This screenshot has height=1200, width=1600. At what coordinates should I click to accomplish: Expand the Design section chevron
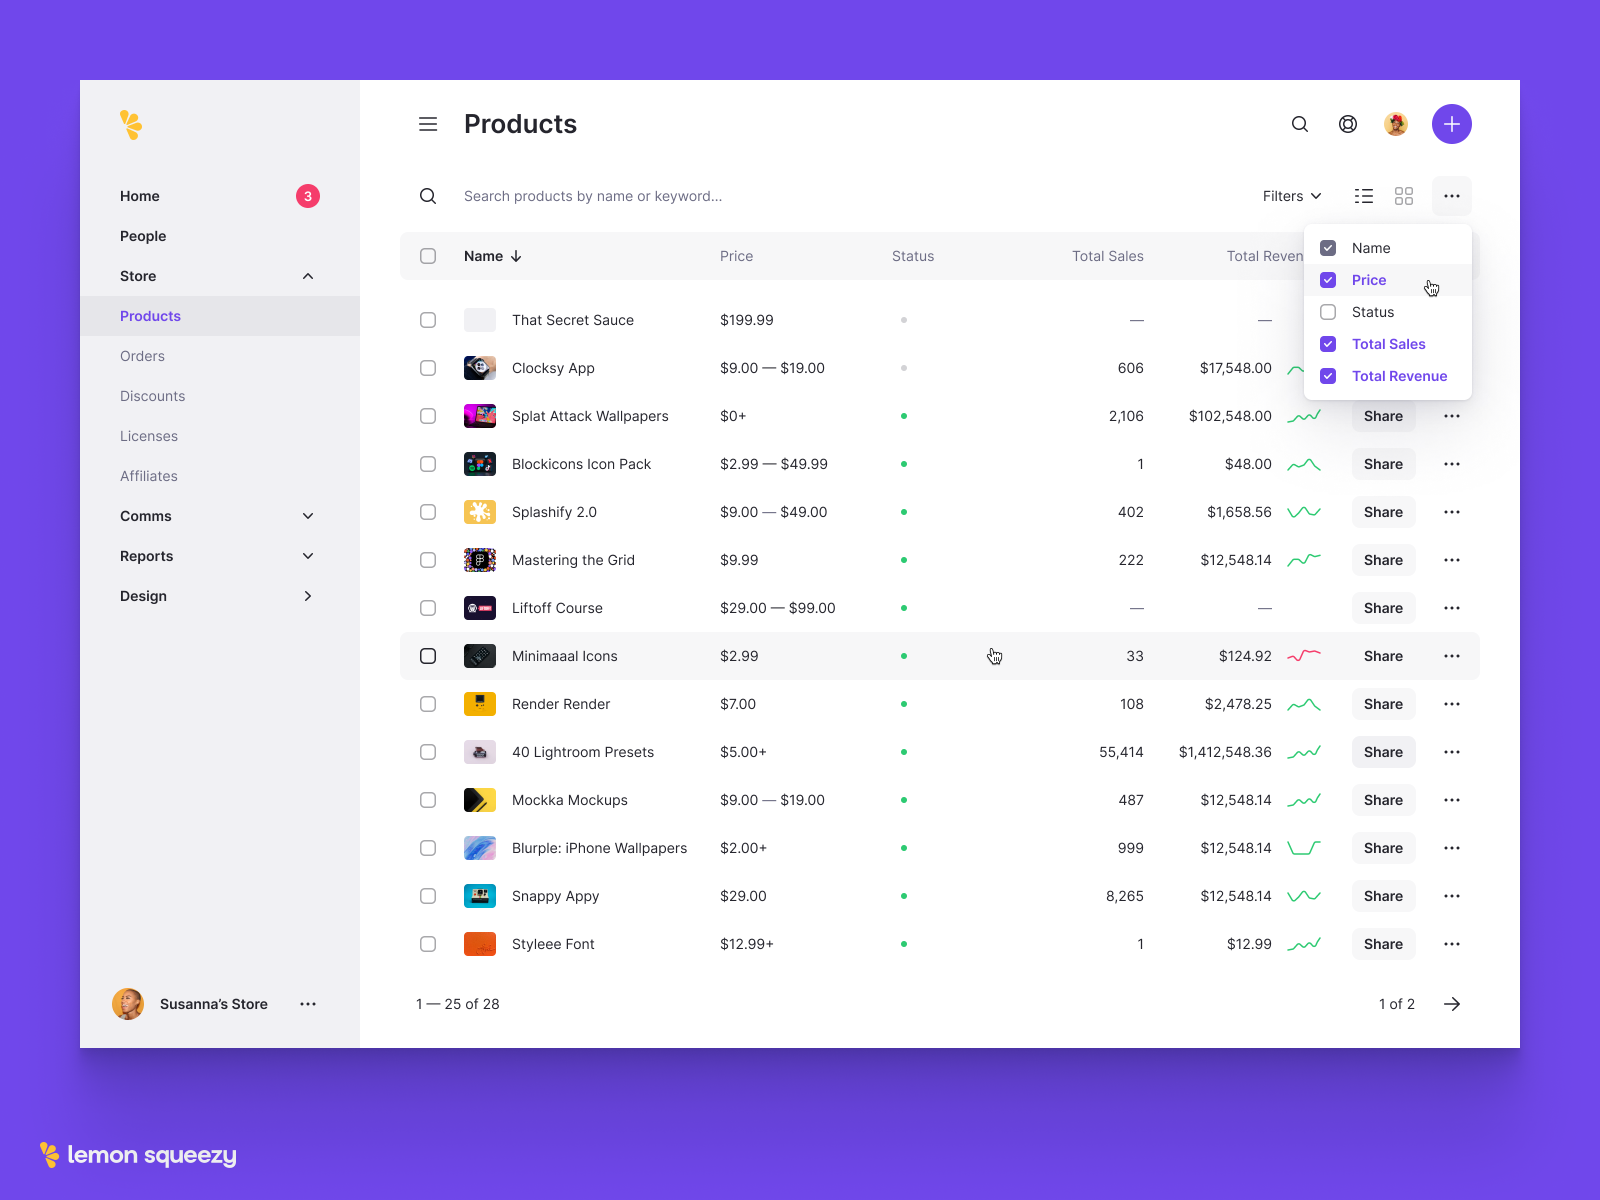[x=308, y=596]
